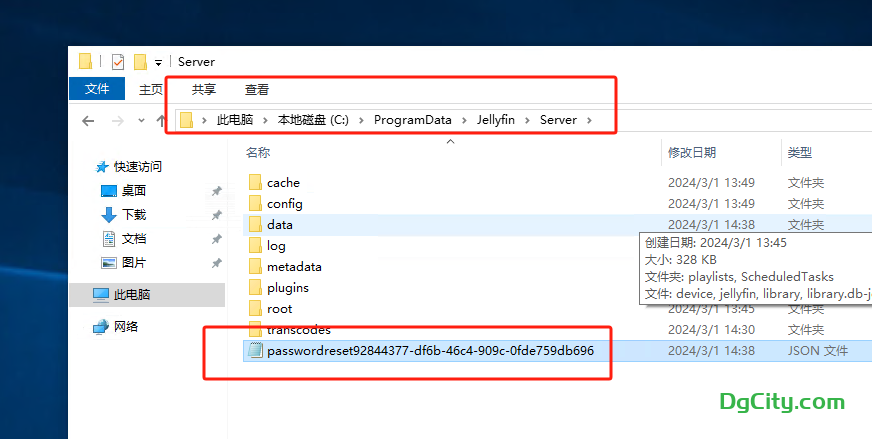Open 文档 in quick access
Viewport: 872px width, 439px height.
(x=133, y=239)
